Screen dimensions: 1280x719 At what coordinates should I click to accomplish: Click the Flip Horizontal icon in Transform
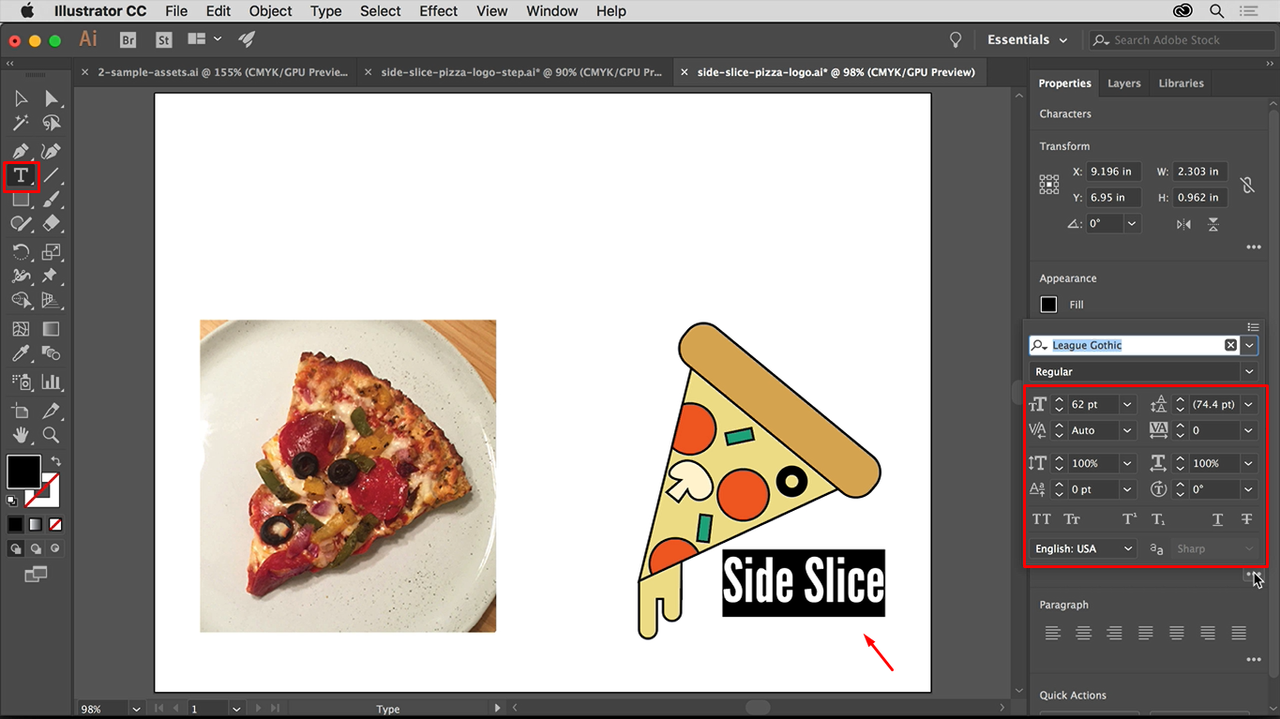1184,224
